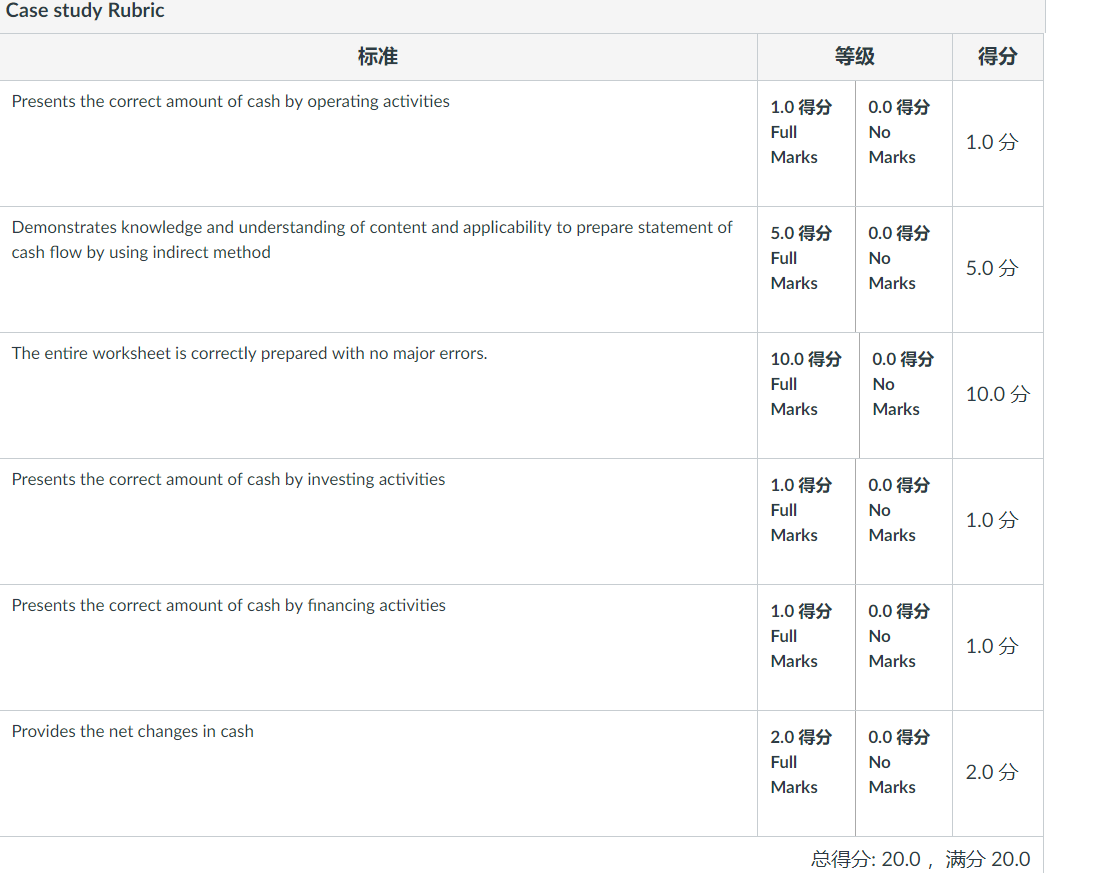1096x873 pixels.
Task: Choose Full Marks for investing activities
Action: click(806, 521)
